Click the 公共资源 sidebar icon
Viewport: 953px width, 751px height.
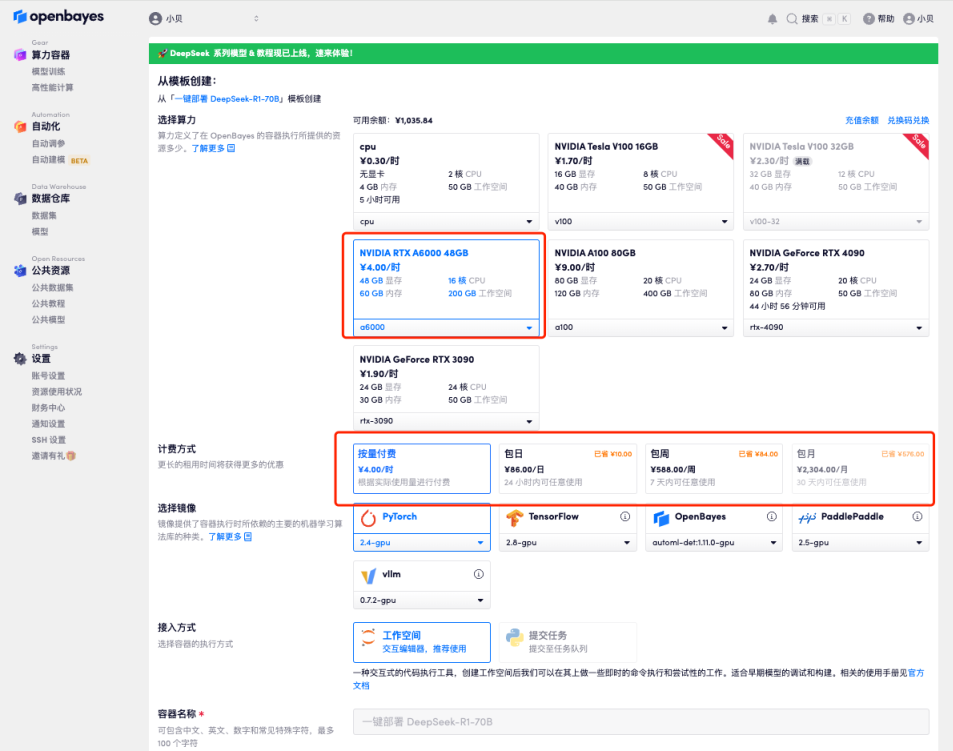point(20,270)
